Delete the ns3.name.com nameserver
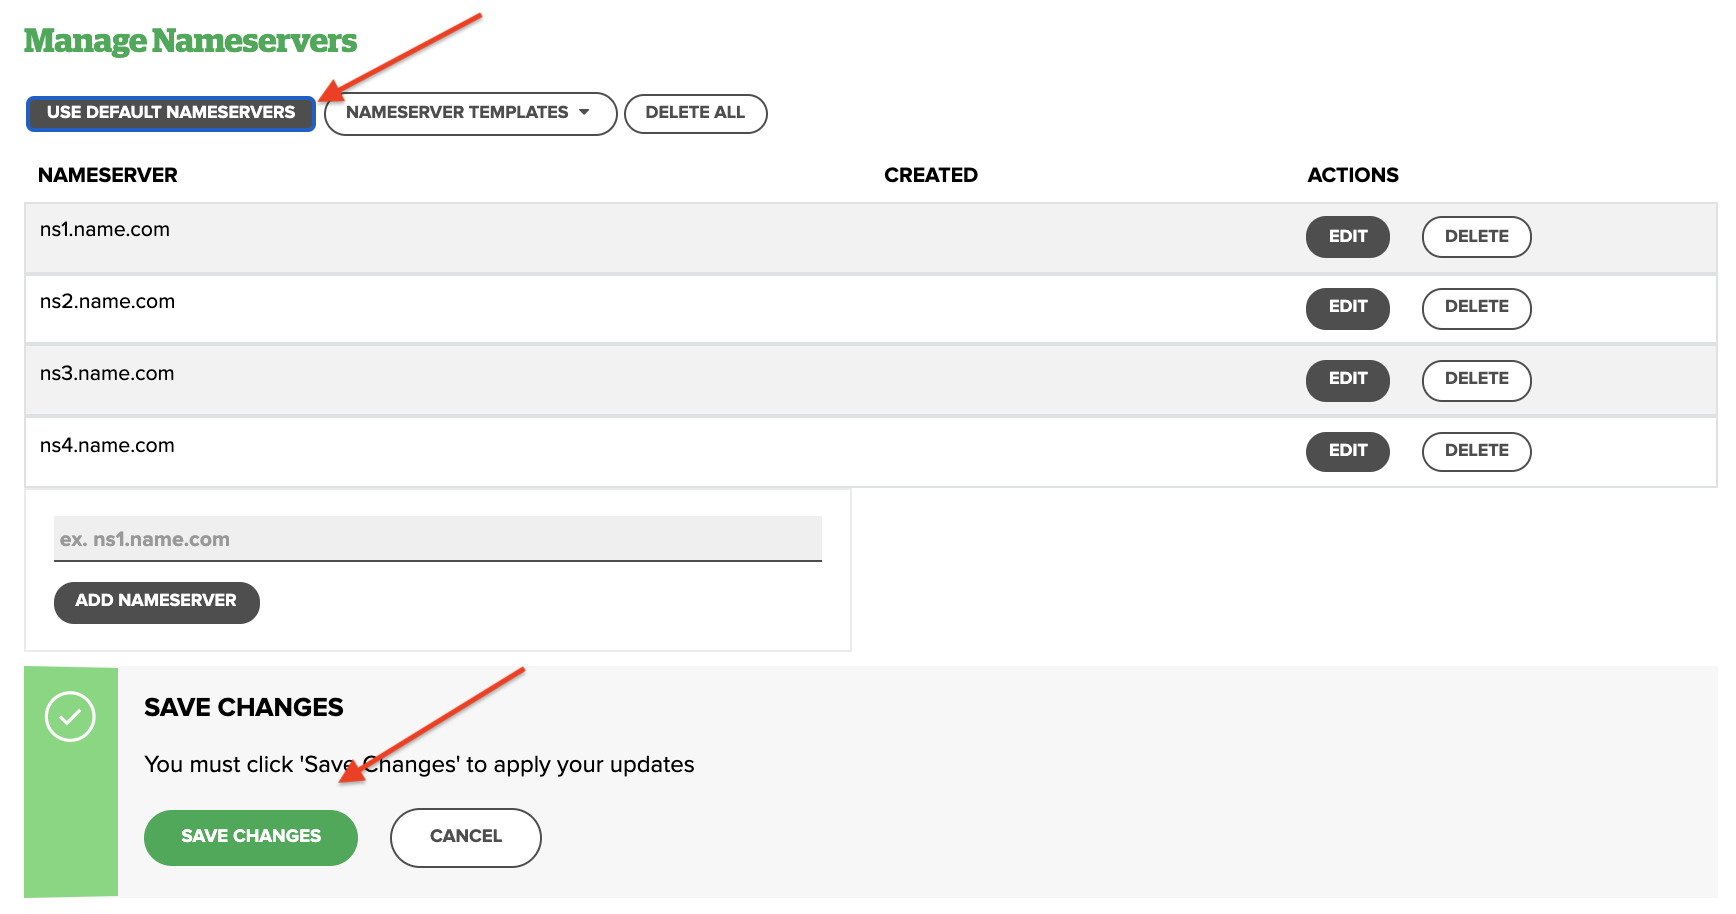1736x914 pixels. click(x=1476, y=380)
